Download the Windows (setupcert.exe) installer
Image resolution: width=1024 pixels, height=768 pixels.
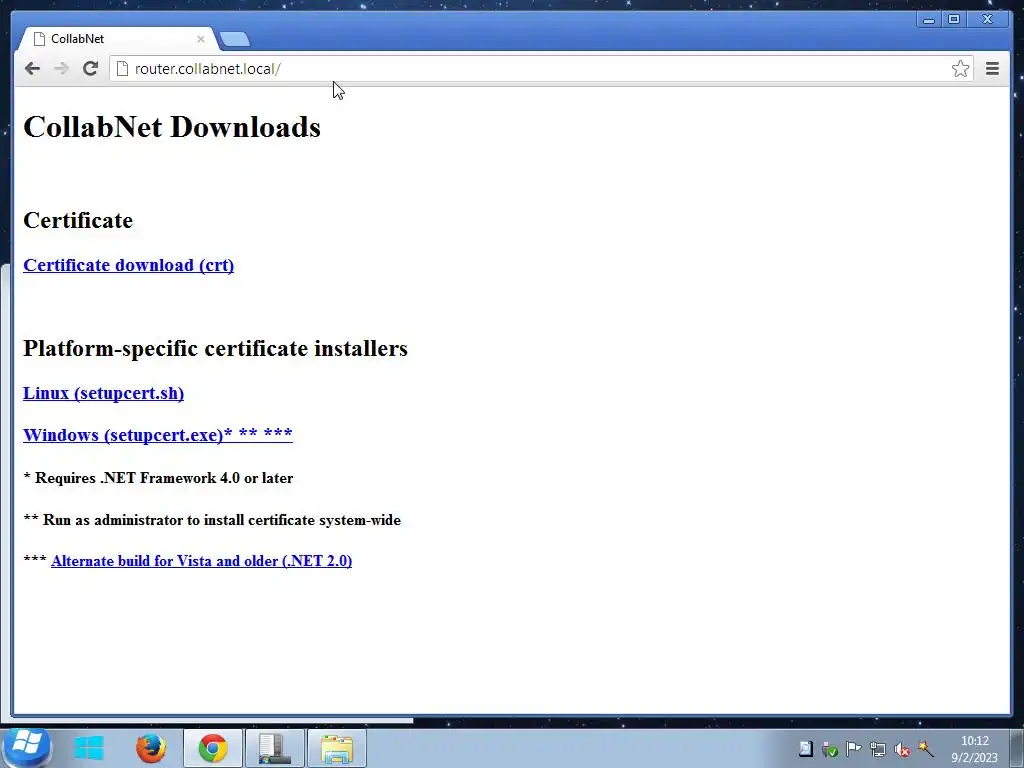(x=157, y=434)
